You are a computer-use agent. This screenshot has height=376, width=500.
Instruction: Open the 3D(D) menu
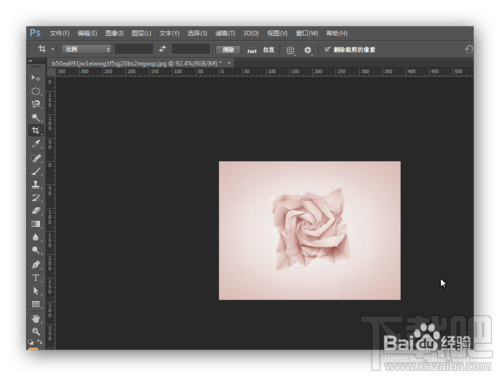(251, 33)
